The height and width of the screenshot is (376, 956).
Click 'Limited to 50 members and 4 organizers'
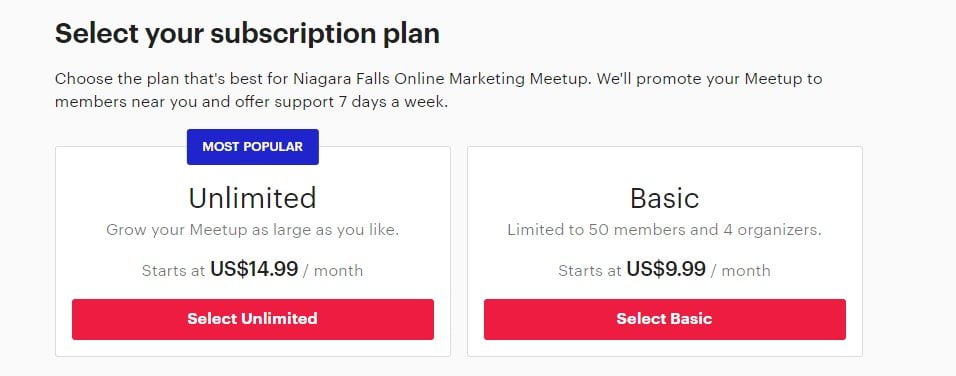[x=665, y=230]
